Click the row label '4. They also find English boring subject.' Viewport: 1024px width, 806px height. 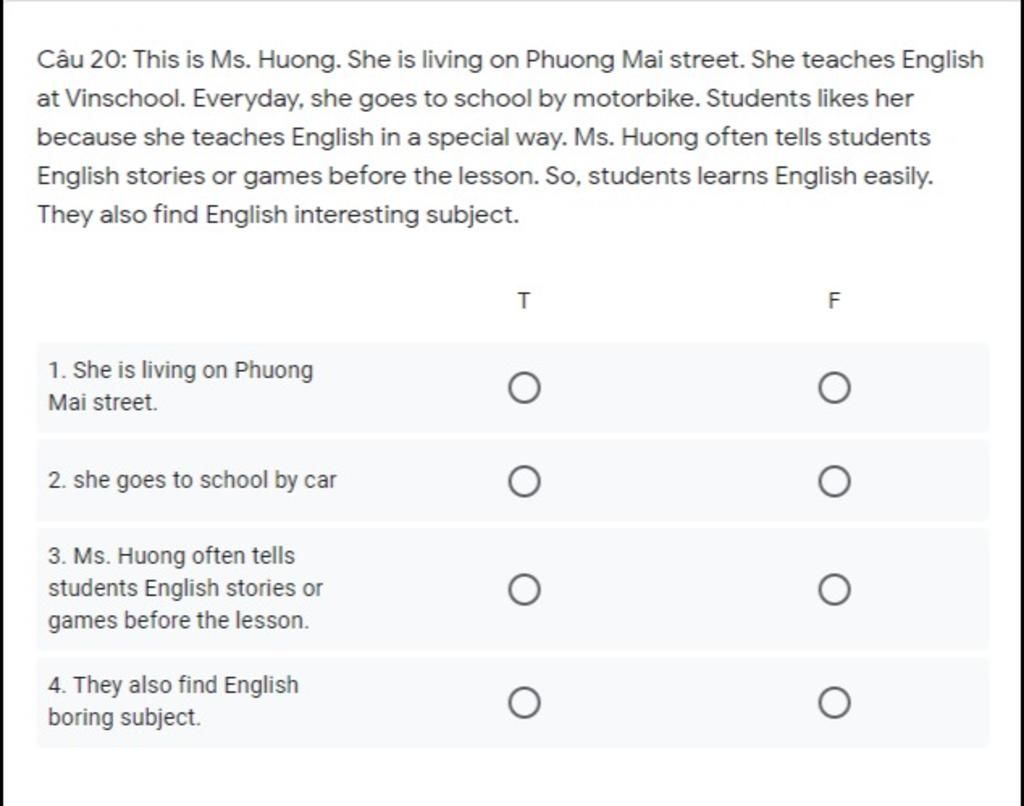tap(173, 701)
